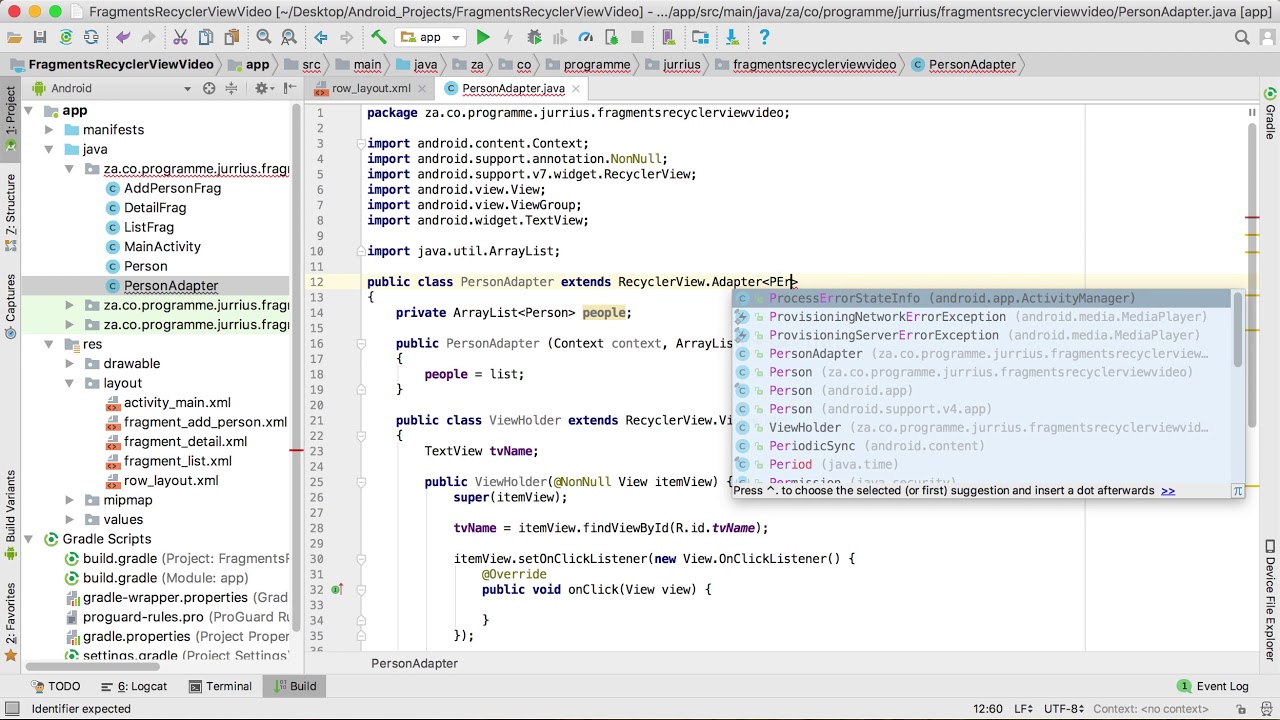
Task: Navigate back with the blue left arrow
Action: pyautogui.click(x=321, y=37)
